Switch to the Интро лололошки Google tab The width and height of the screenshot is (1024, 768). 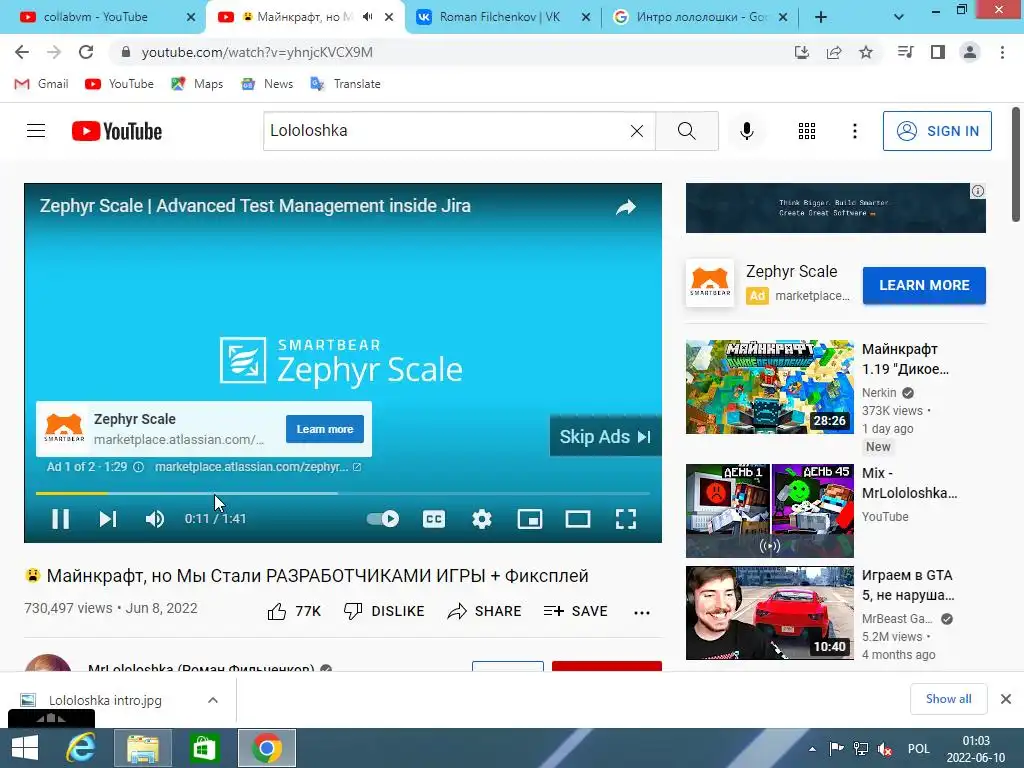[x=701, y=17]
